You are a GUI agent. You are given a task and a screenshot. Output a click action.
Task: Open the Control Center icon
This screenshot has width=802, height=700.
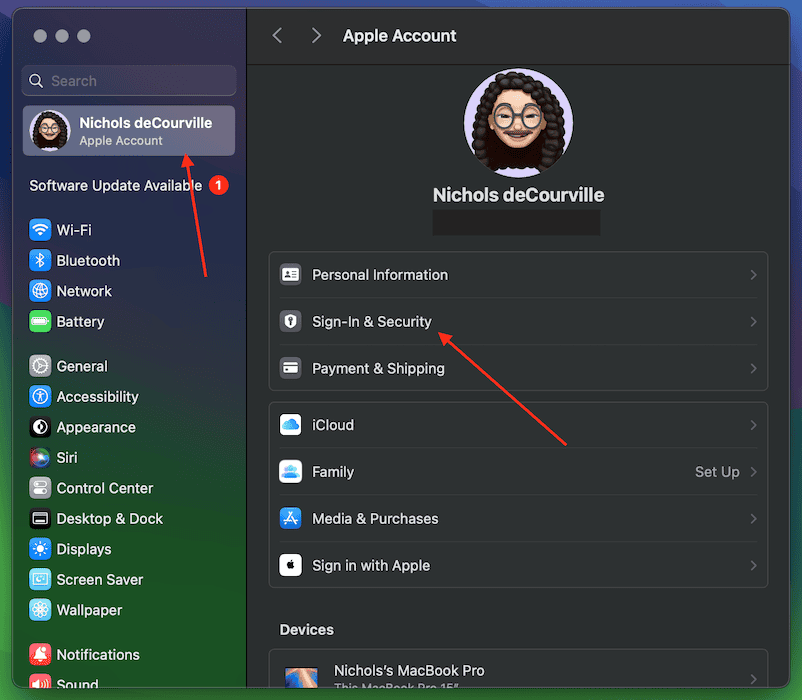[40, 489]
